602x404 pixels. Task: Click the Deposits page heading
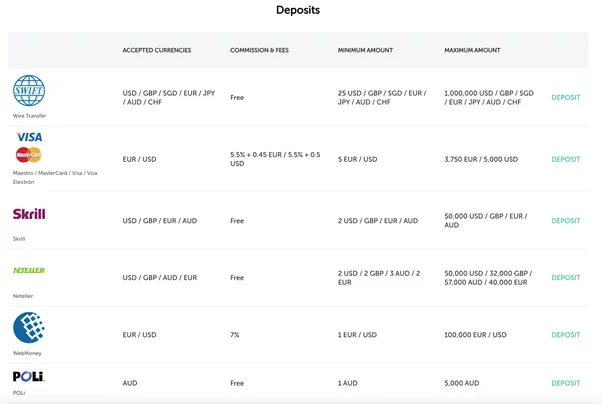click(x=298, y=10)
